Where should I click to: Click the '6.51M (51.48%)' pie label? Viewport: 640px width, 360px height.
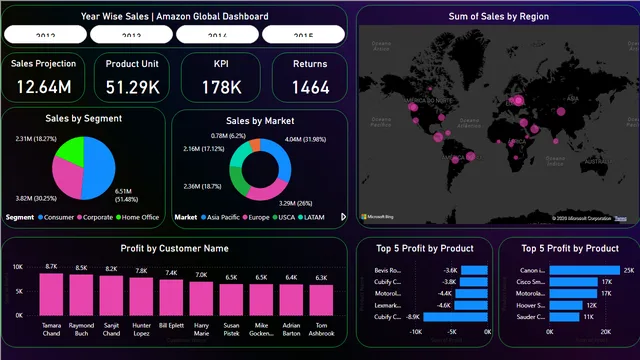pyautogui.click(x=126, y=195)
